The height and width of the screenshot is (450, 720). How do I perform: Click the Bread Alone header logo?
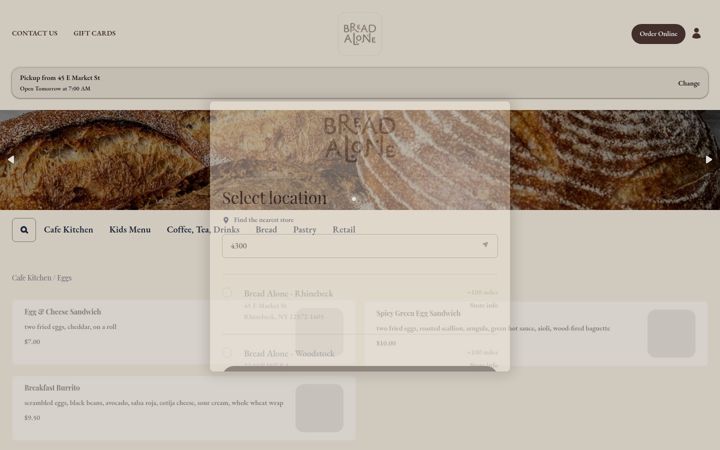(x=360, y=34)
